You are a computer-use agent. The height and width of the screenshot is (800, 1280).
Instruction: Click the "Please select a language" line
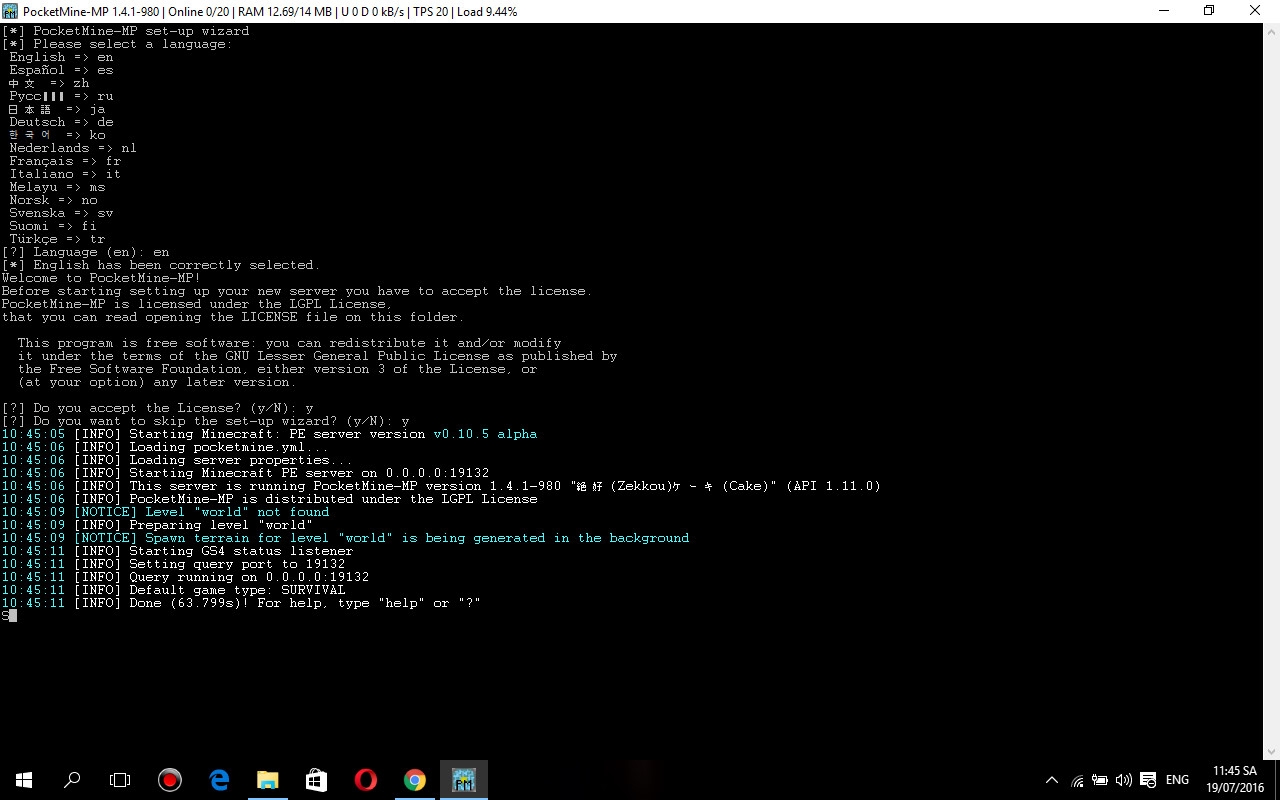117,44
